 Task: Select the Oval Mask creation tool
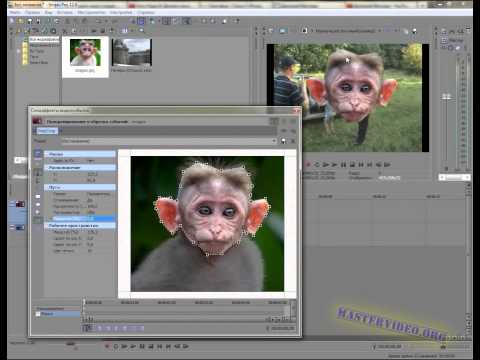[x=38, y=204]
